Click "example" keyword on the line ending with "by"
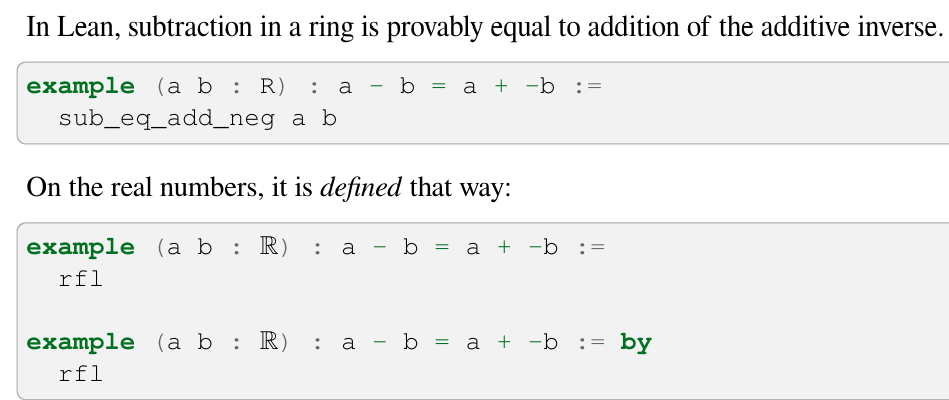 point(80,343)
